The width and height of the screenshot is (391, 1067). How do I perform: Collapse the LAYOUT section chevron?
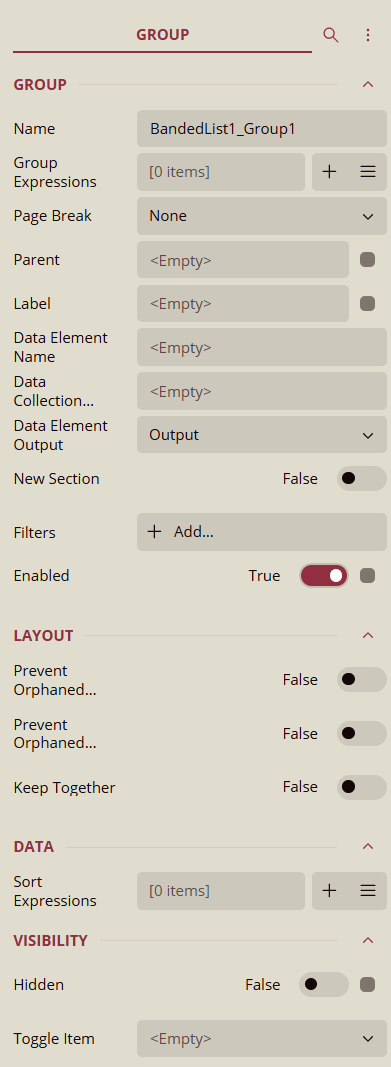[368, 636]
